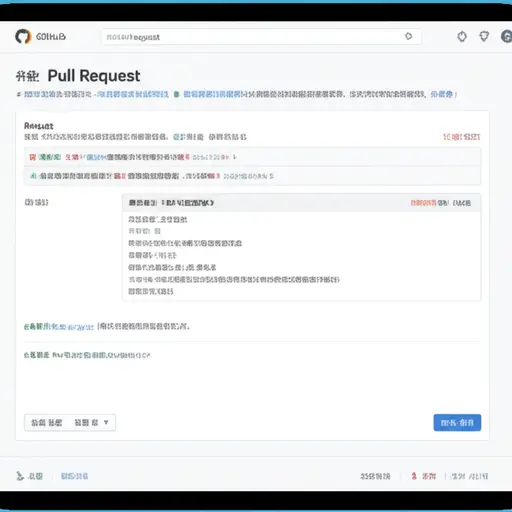Open the dropdown button with the down arrow

pyautogui.click(x=70, y=422)
